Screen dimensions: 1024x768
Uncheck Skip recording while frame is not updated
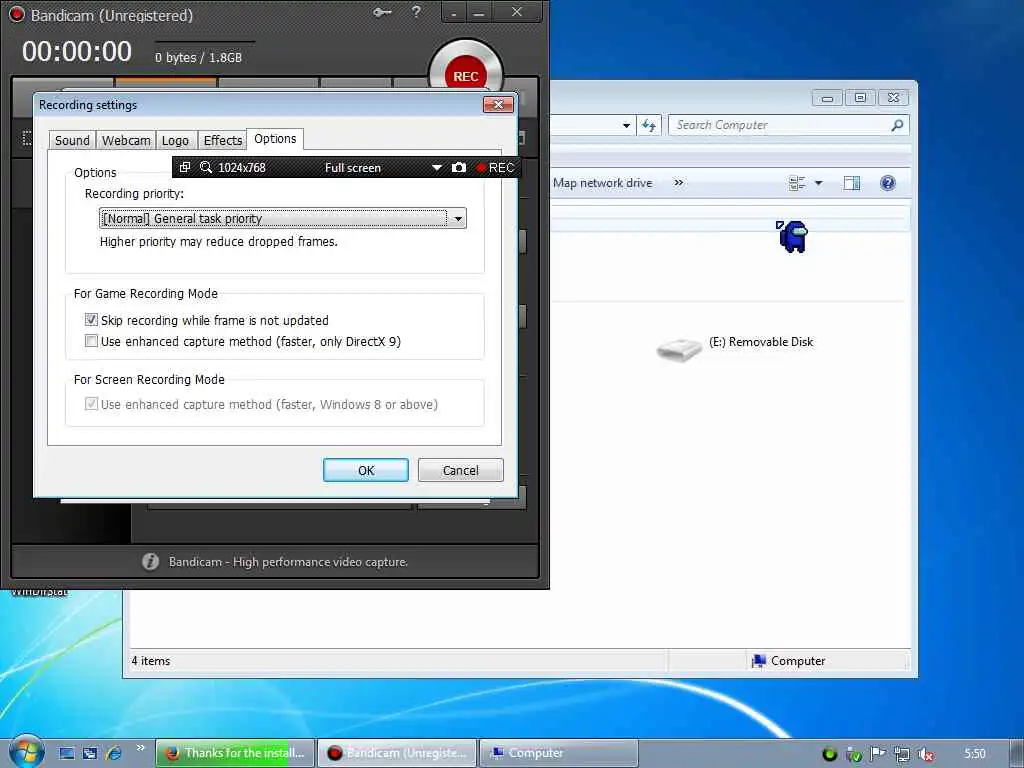coord(91,320)
